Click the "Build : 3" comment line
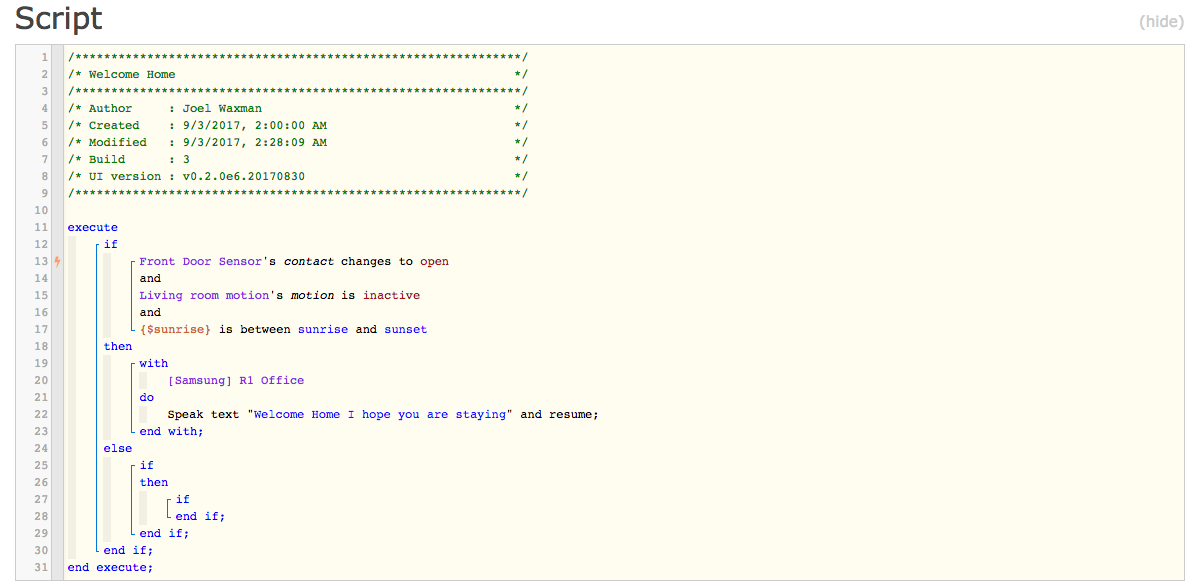Image resolution: width=1194 pixels, height=586 pixels. pyautogui.click(x=298, y=159)
